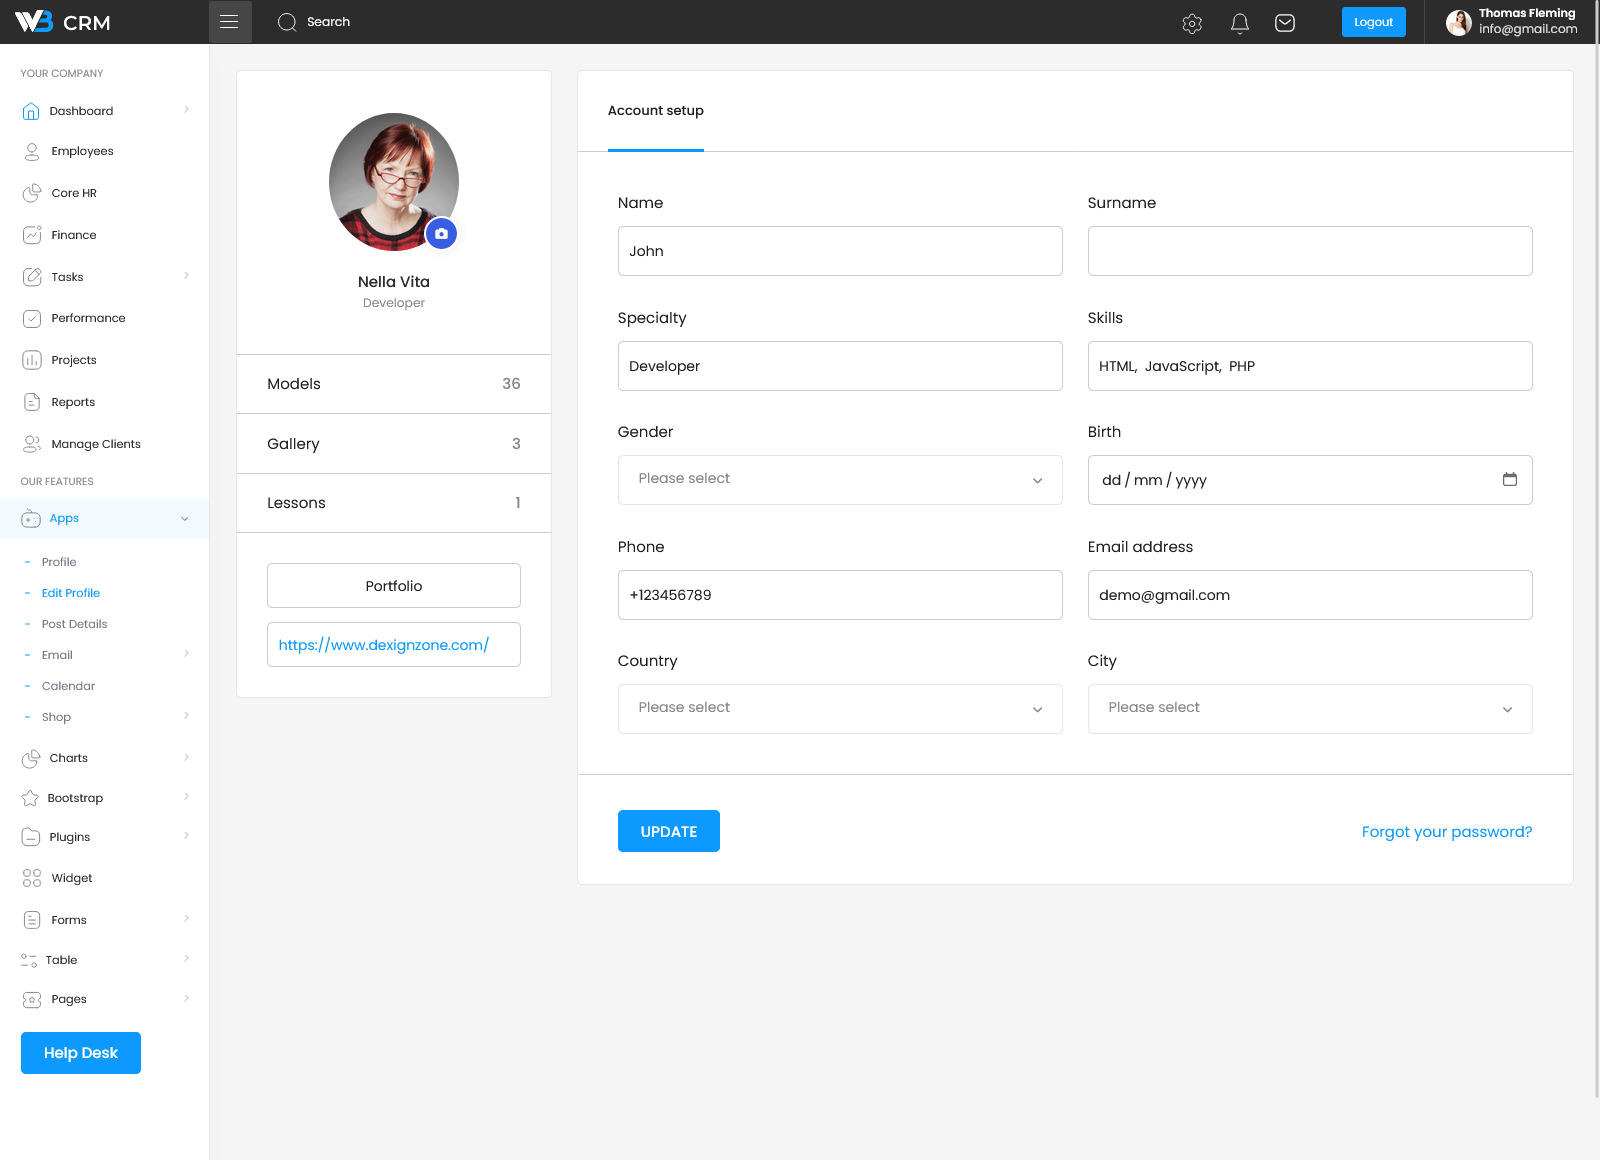Click the W3 CRM logo

click(62, 22)
